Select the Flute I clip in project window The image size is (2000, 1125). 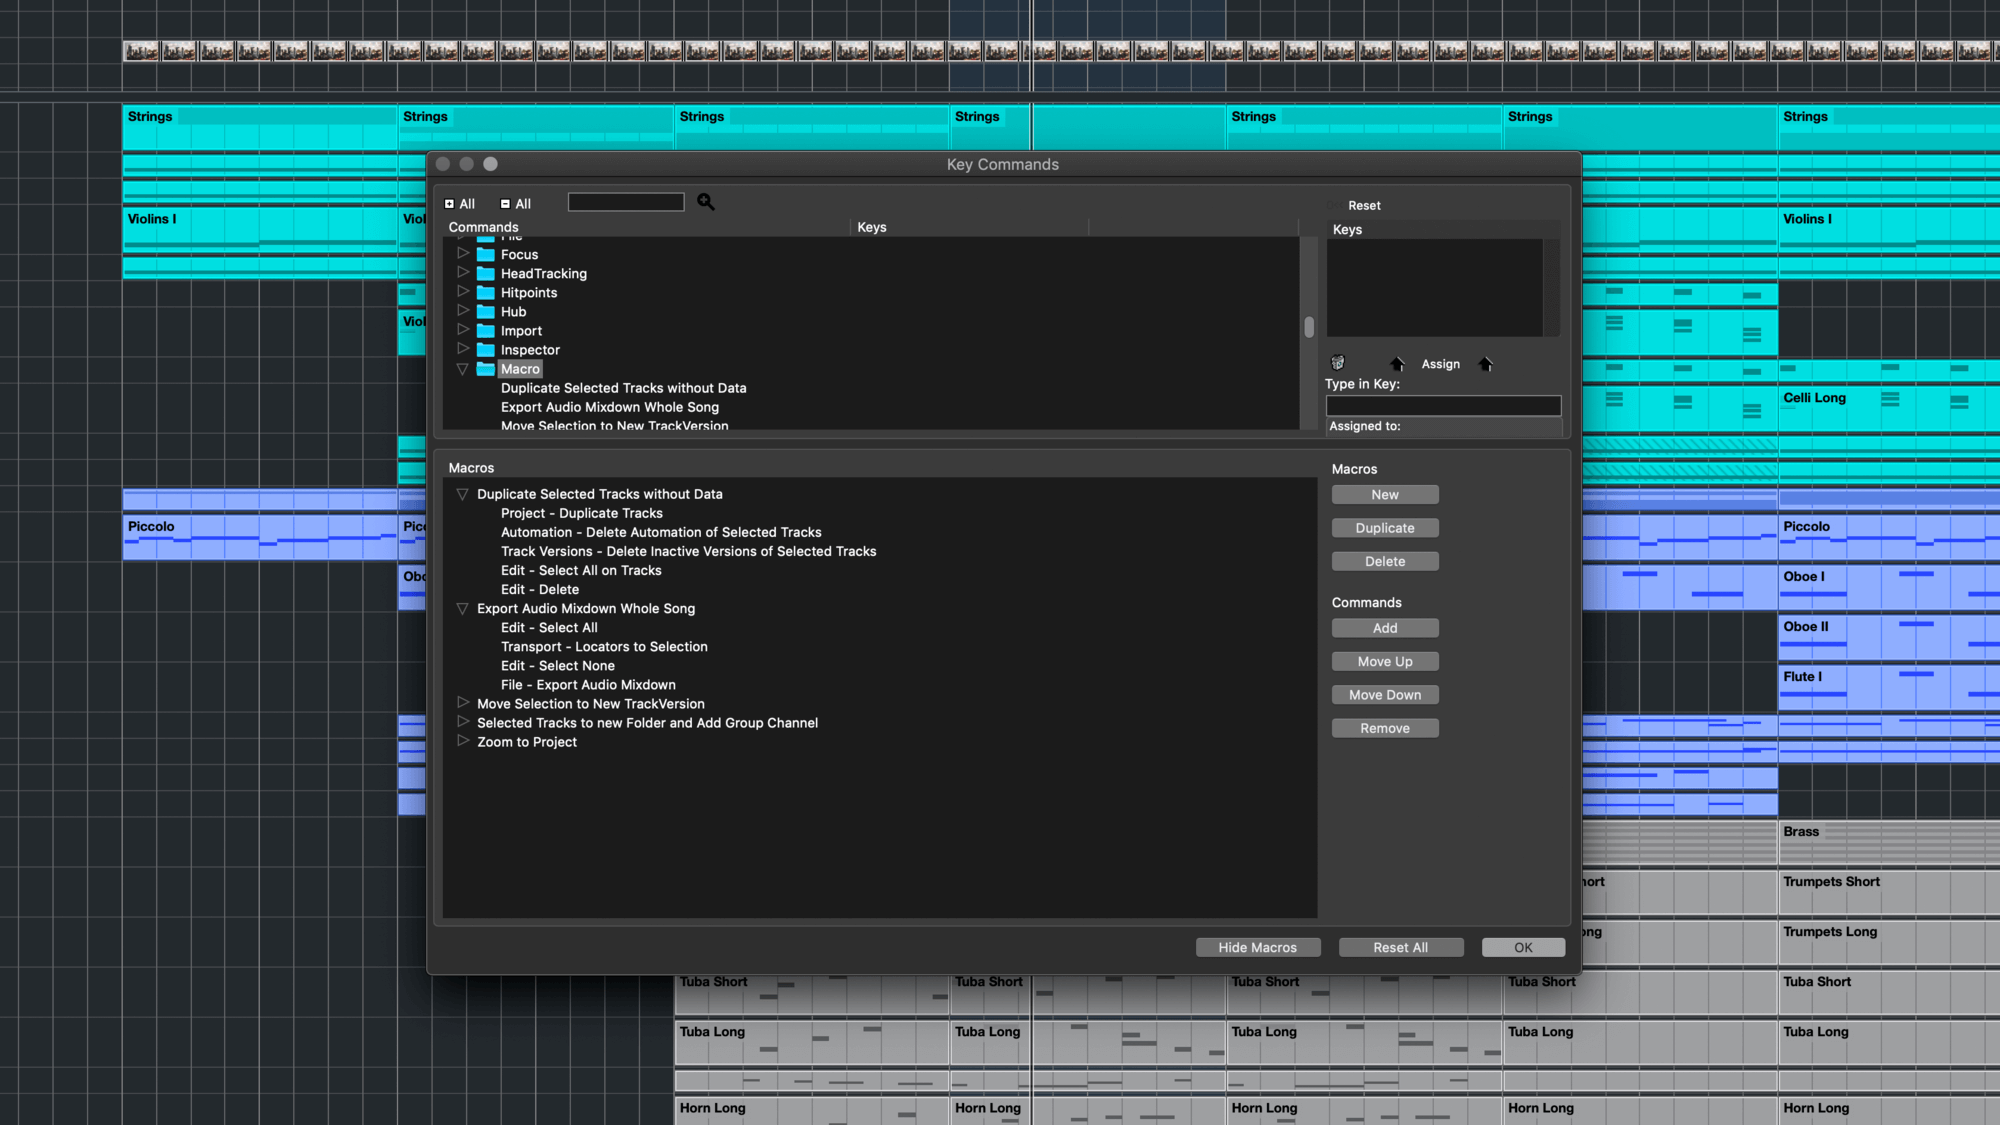coord(1889,687)
